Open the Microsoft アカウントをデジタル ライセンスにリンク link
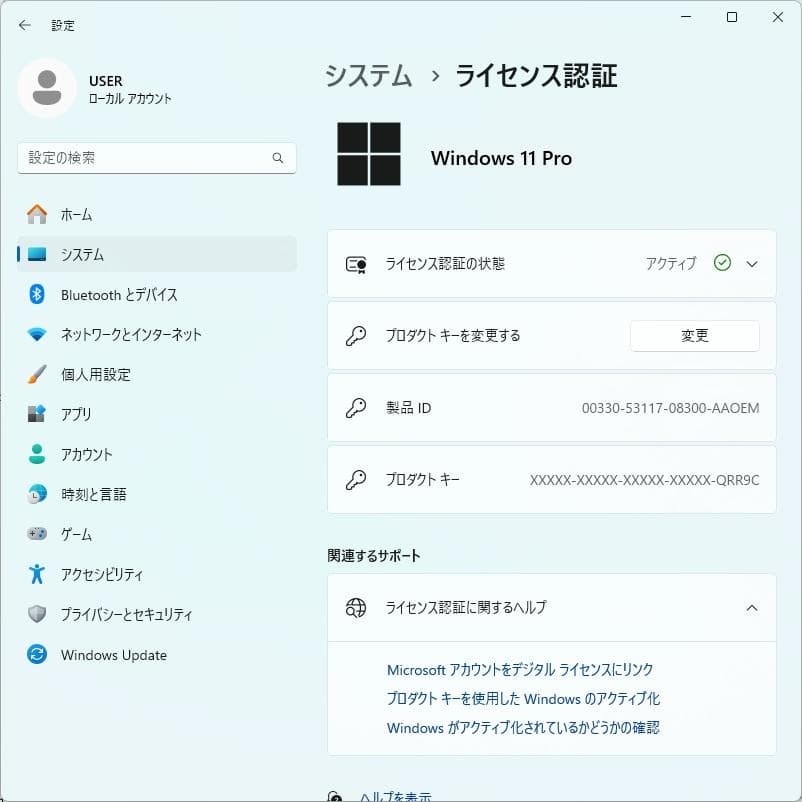The image size is (802, 802). click(521, 669)
